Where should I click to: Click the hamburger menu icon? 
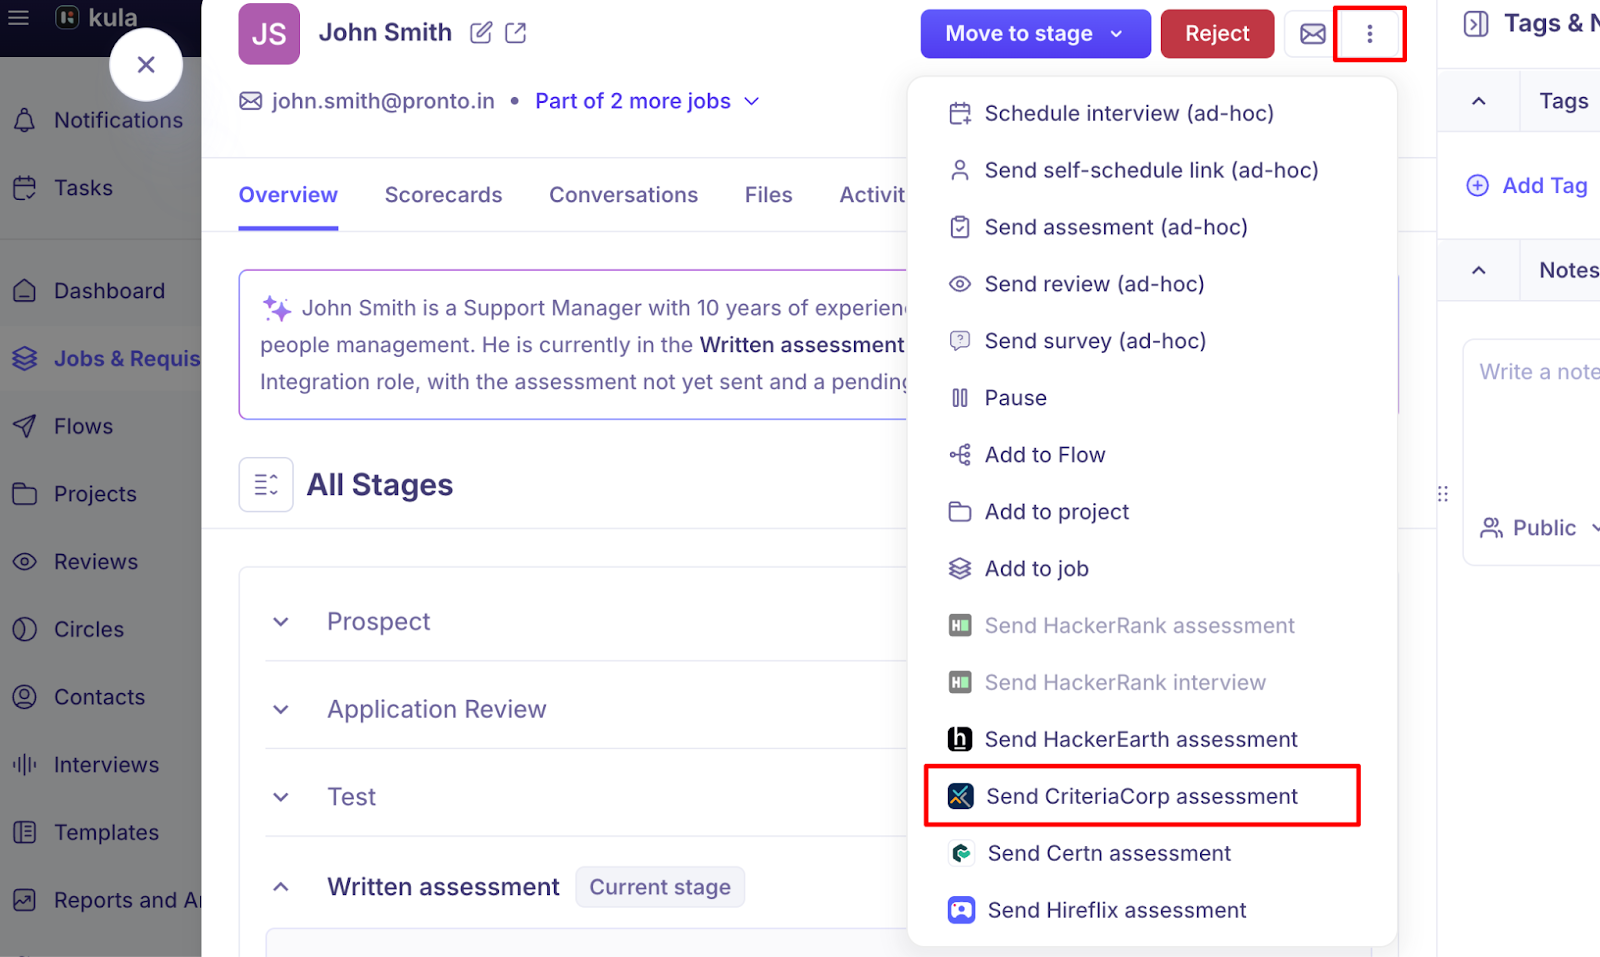coord(18,17)
